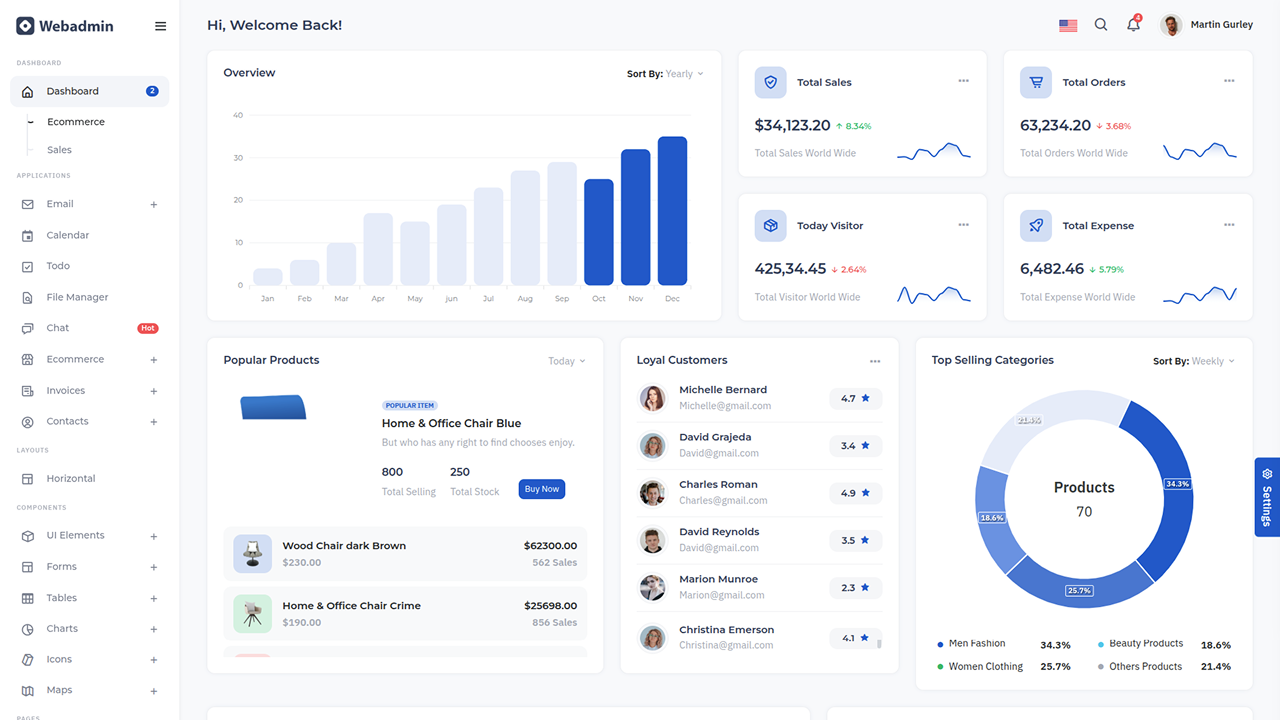
Task: Open the Today dropdown in Popular Products
Action: pos(566,360)
